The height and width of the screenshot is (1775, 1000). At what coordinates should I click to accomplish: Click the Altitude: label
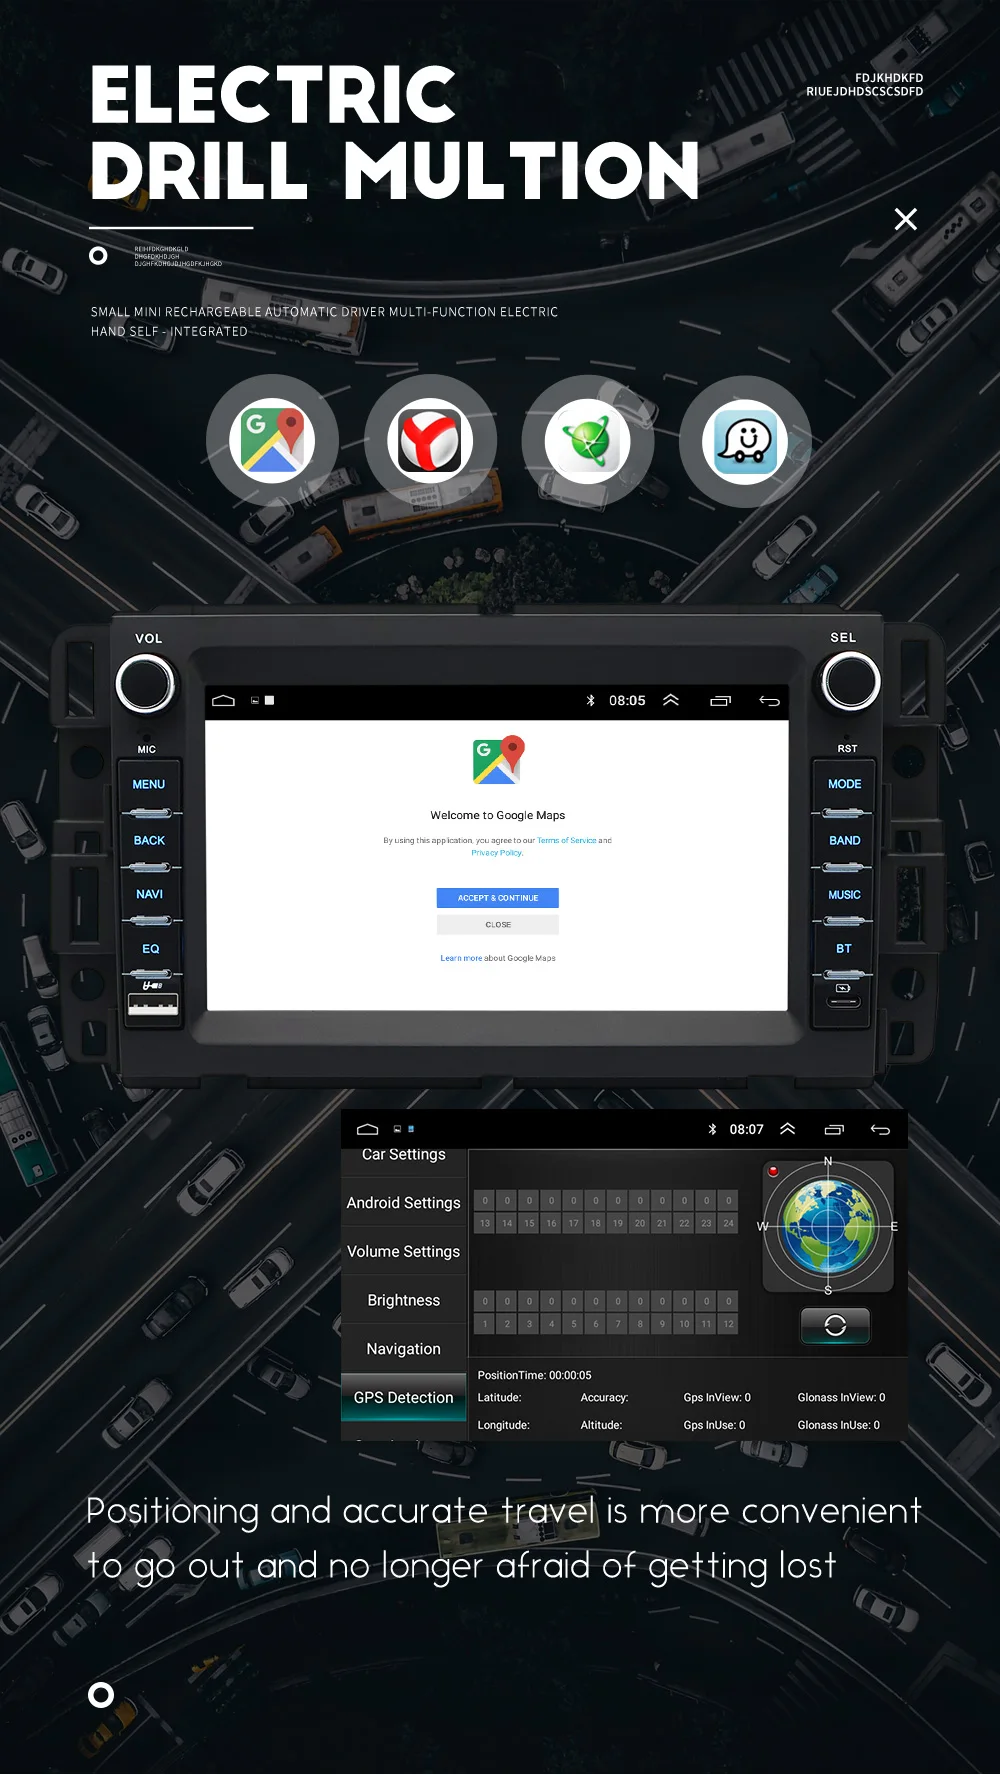[x=601, y=1426]
